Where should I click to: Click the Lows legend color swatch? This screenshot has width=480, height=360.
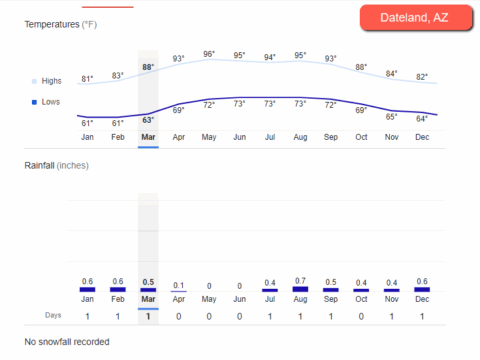coord(34,102)
